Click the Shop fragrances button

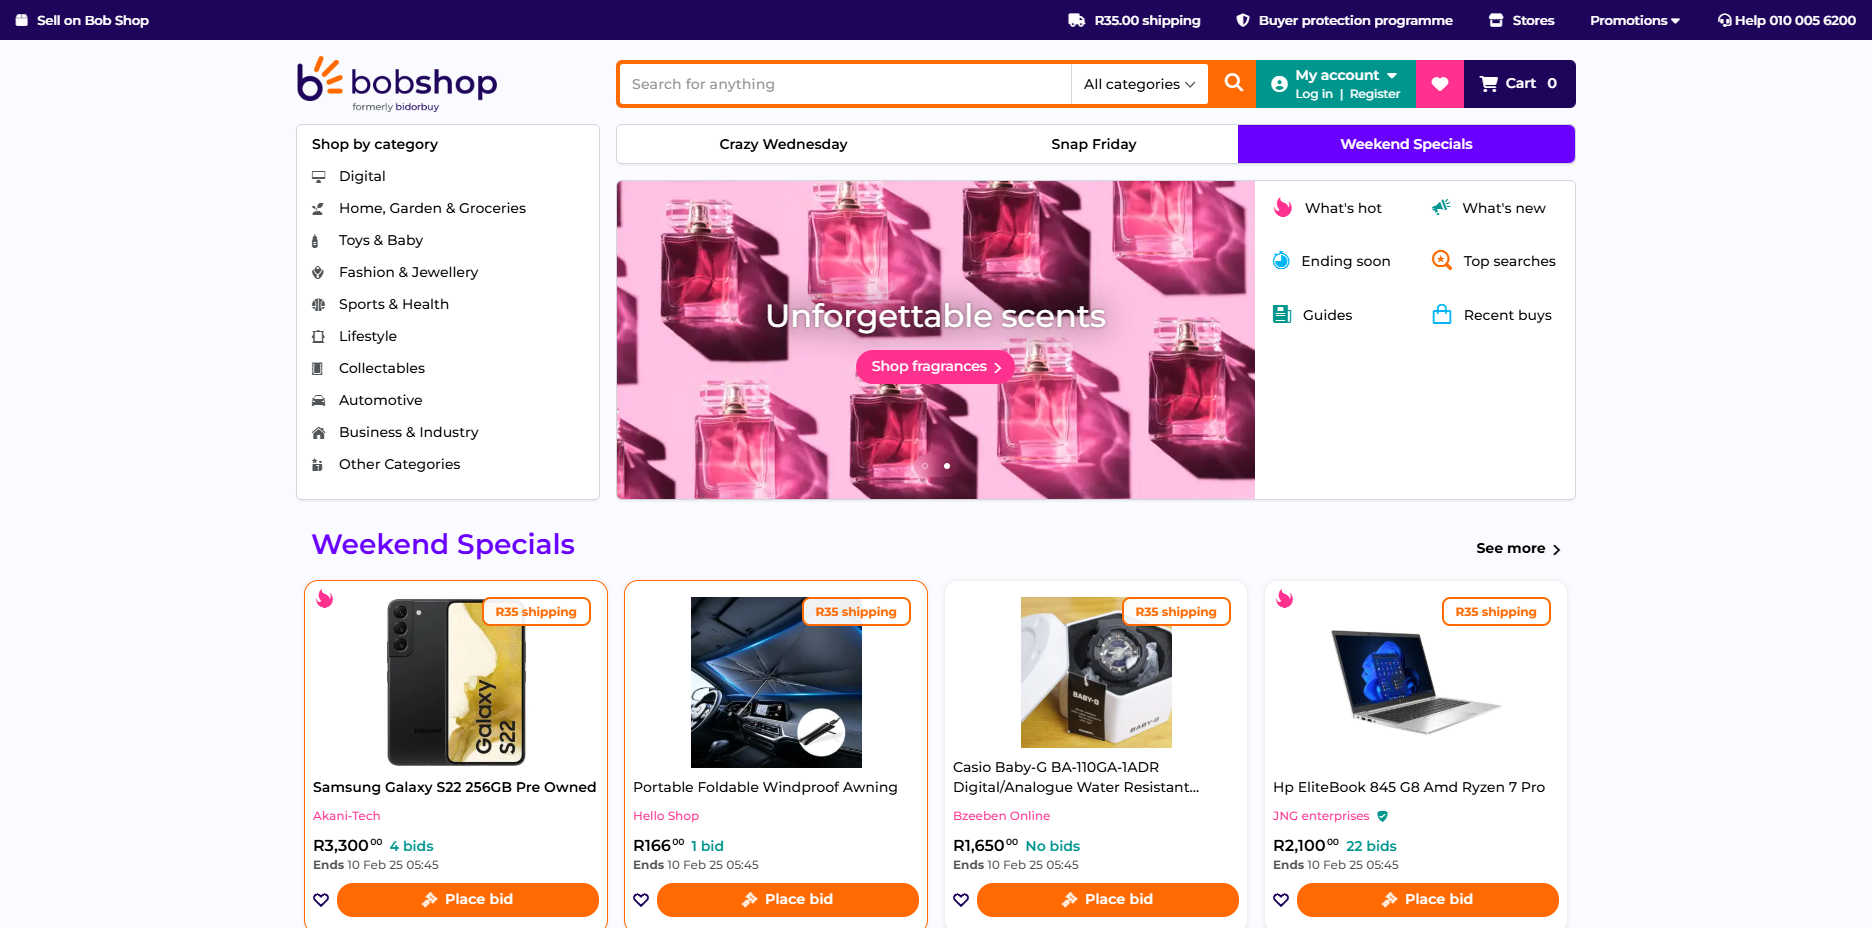click(x=935, y=367)
